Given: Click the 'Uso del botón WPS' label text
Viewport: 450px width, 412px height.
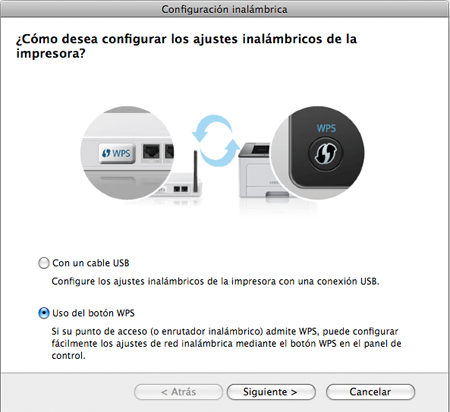Looking at the screenshot, I should click(93, 313).
